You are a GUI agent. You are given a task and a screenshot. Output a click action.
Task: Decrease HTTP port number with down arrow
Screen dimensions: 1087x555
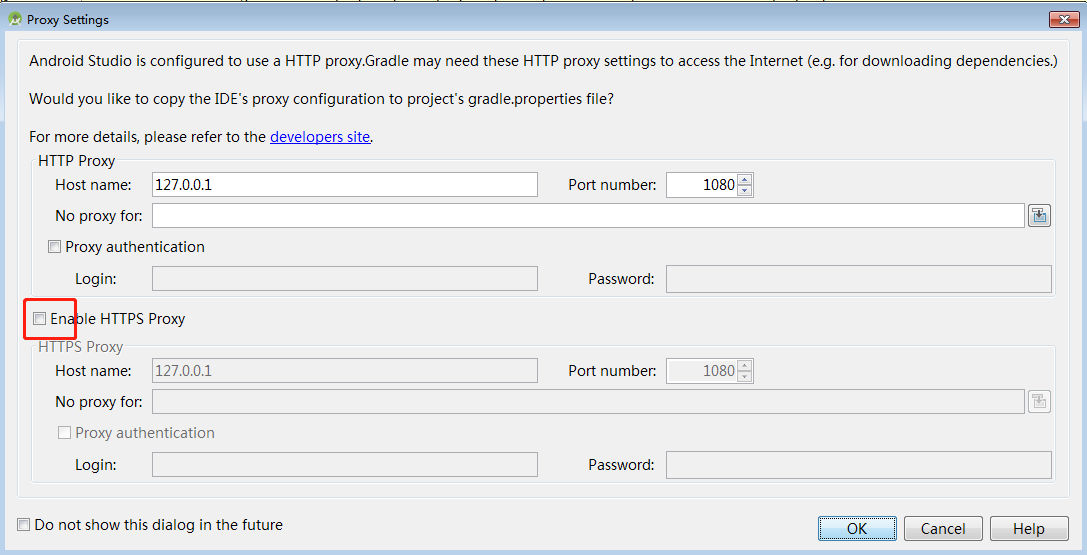coord(745,191)
